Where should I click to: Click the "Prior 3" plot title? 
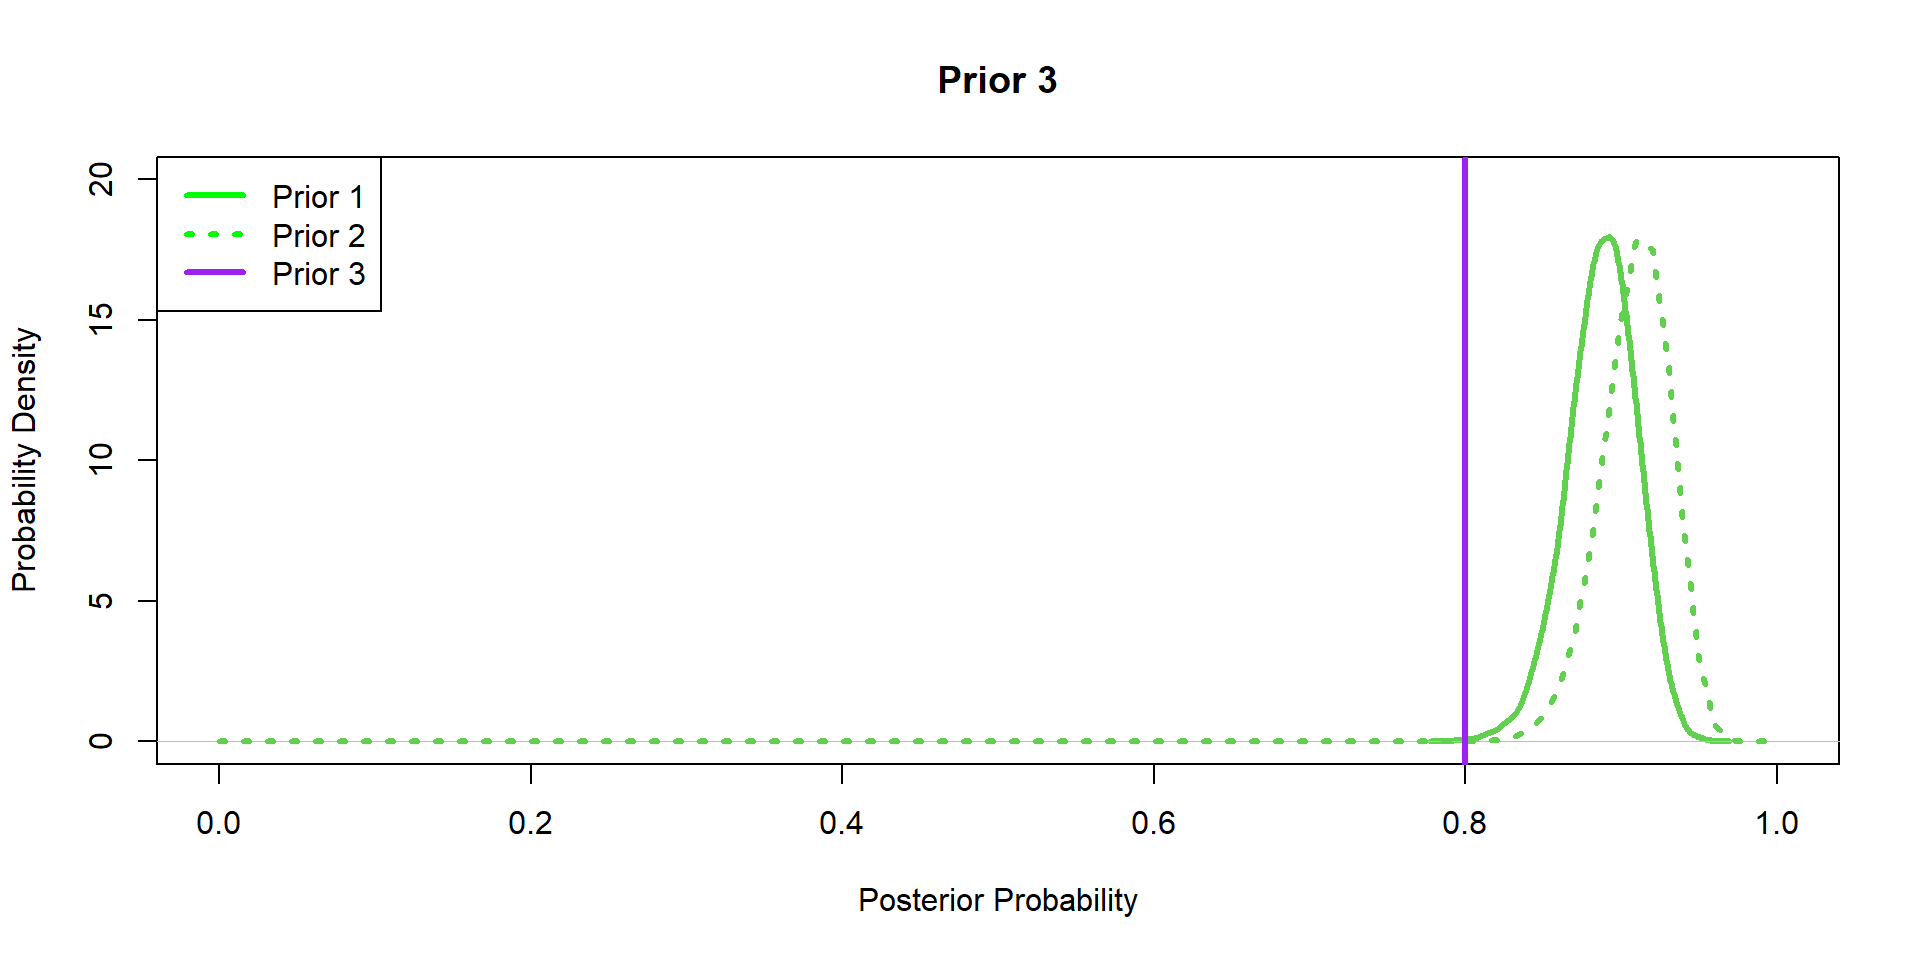tap(997, 80)
